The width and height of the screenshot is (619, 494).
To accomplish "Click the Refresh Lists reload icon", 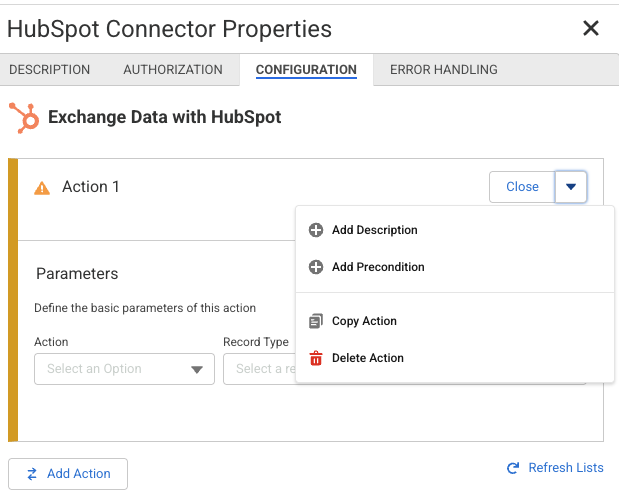I will tap(513, 468).
